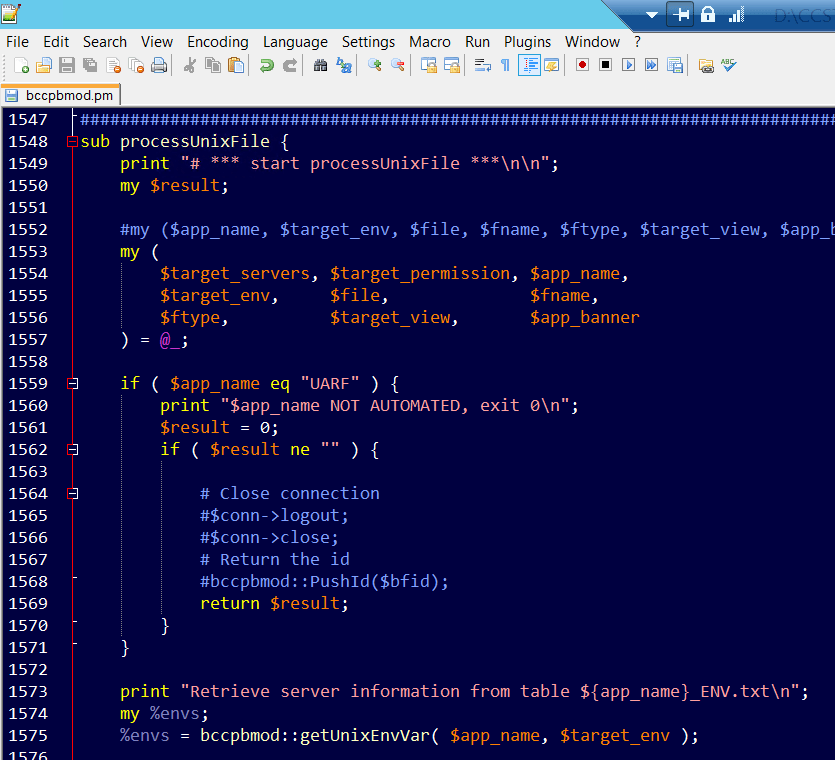Collapse the if app_name block fold
Image resolution: width=835 pixels, height=760 pixels.
71,383
